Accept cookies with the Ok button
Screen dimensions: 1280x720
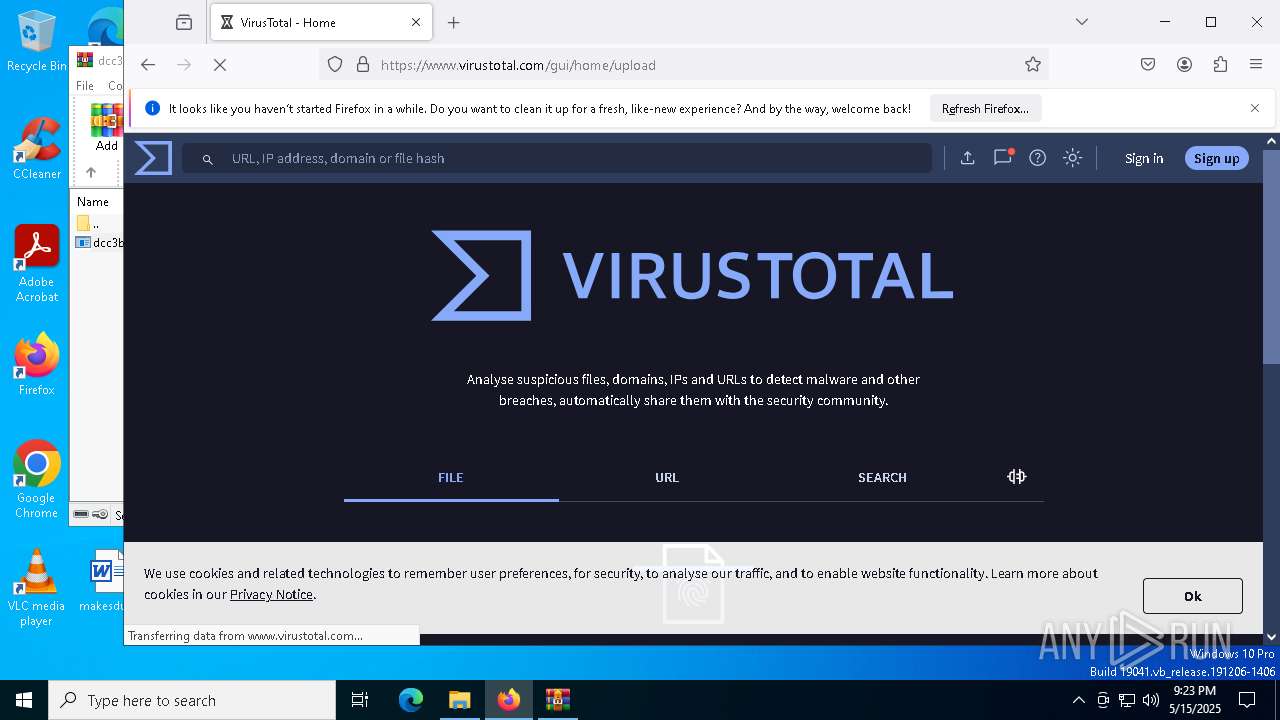(x=1193, y=596)
